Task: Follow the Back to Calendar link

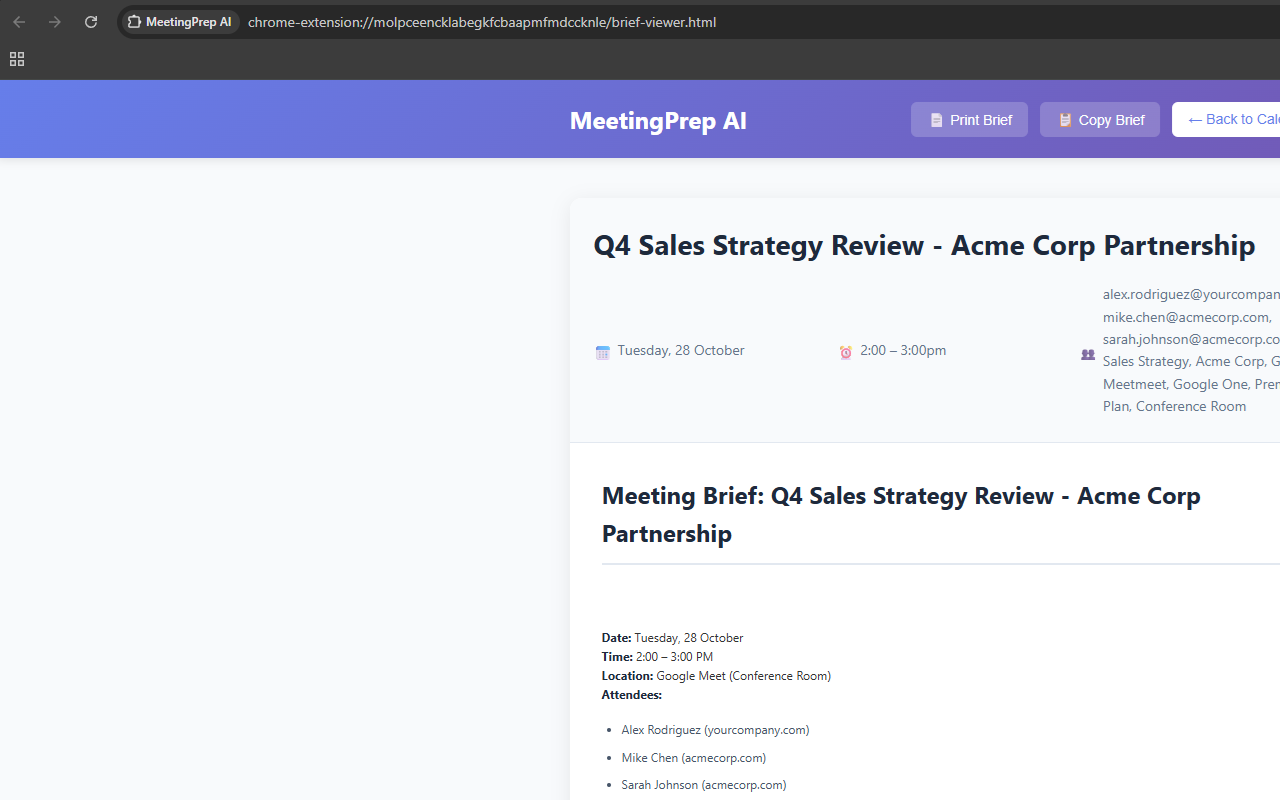Action: pyautogui.click(x=1240, y=119)
